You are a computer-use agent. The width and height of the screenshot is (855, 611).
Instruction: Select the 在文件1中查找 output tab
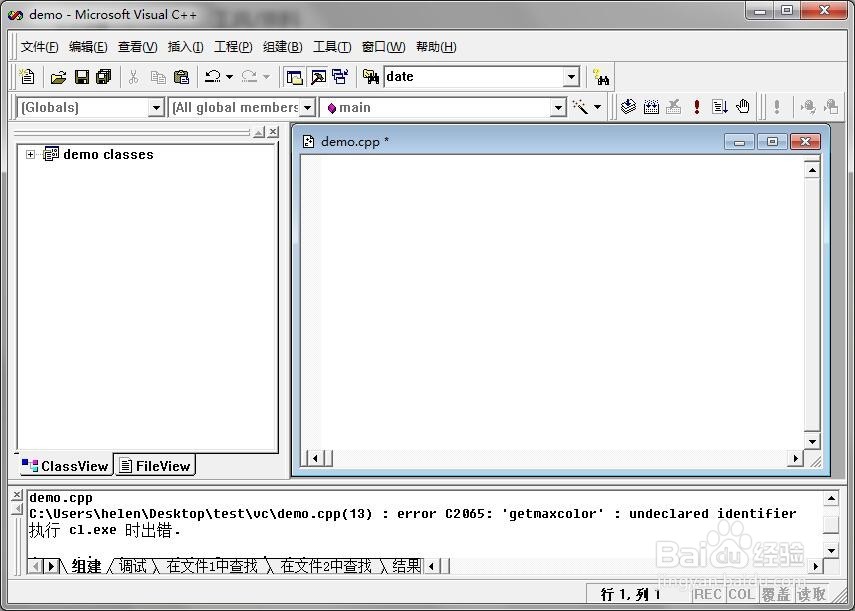(212, 566)
